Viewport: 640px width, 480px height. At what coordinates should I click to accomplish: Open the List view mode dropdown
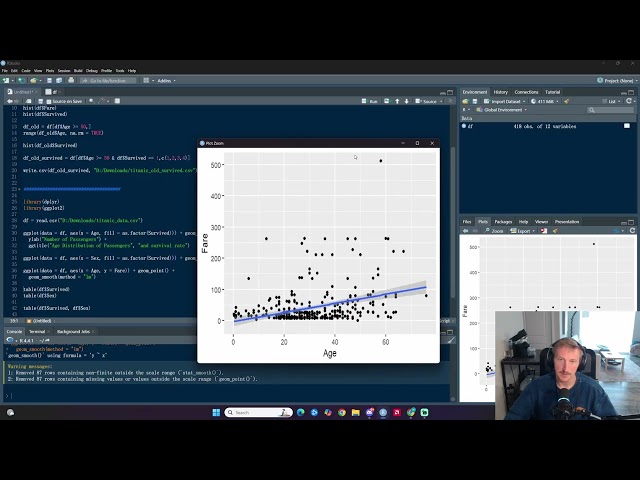pos(612,101)
